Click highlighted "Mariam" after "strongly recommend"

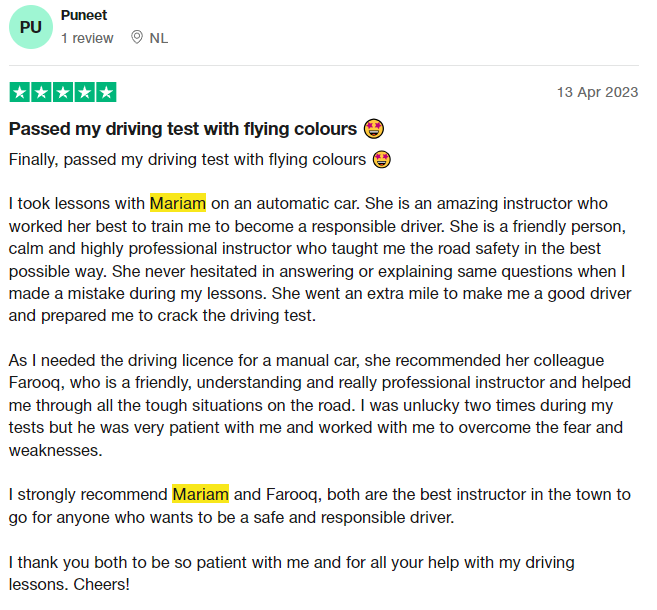(200, 494)
